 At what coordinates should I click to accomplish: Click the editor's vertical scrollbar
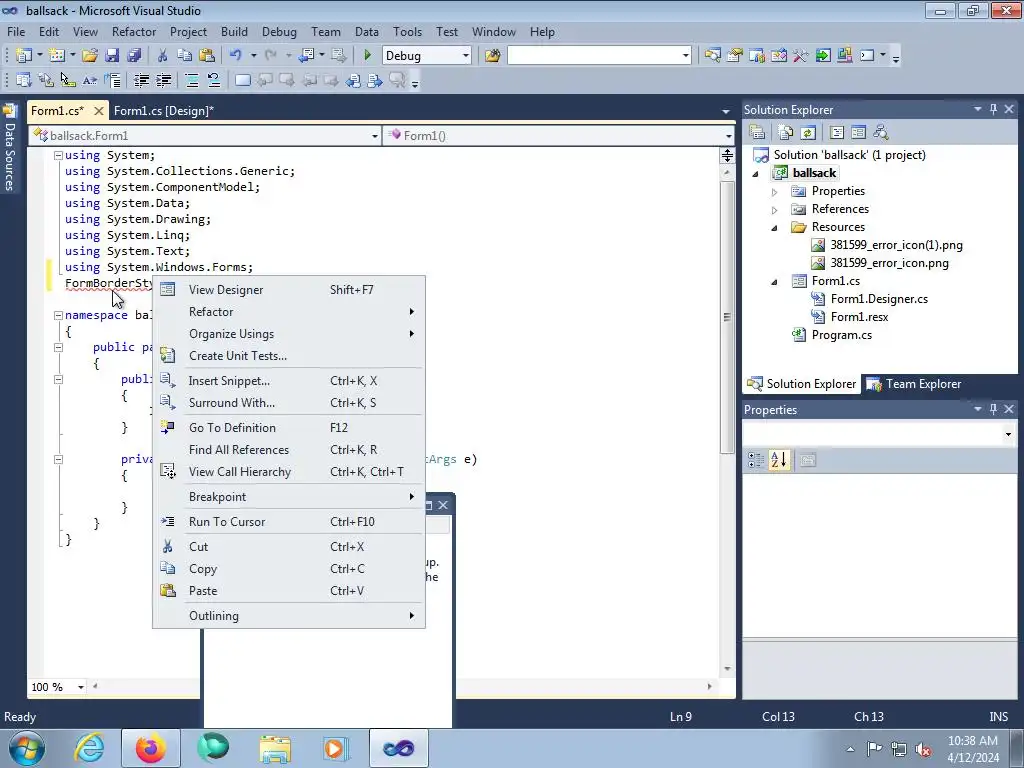pyautogui.click(x=727, y=316)
